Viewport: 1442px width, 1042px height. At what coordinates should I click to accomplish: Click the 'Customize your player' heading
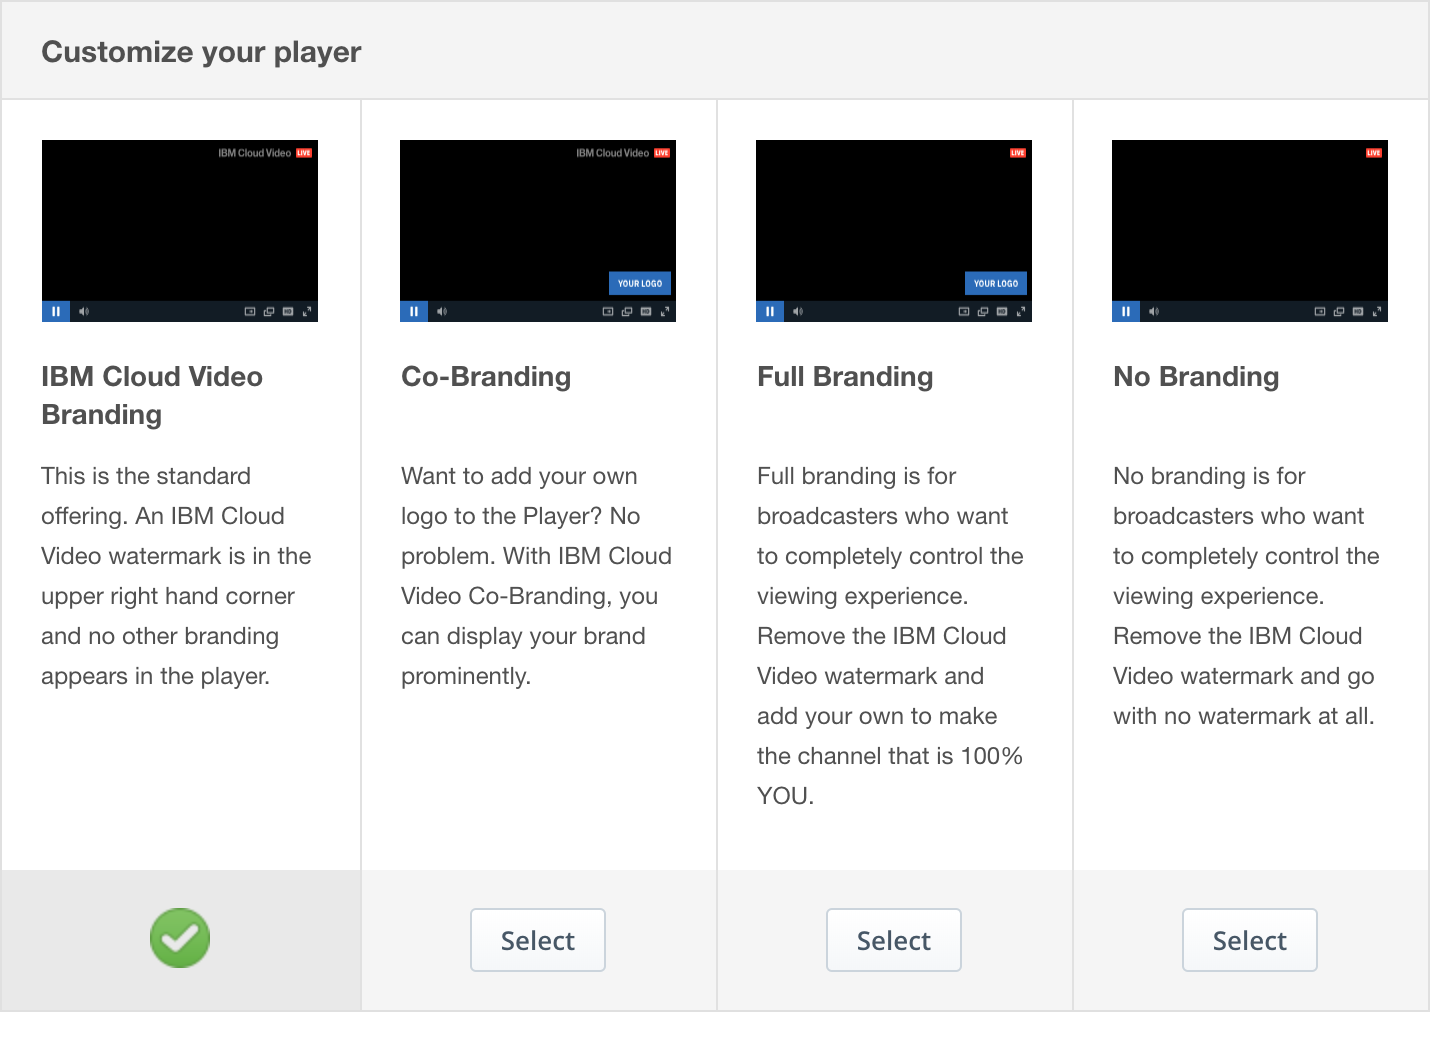(202, 52)
